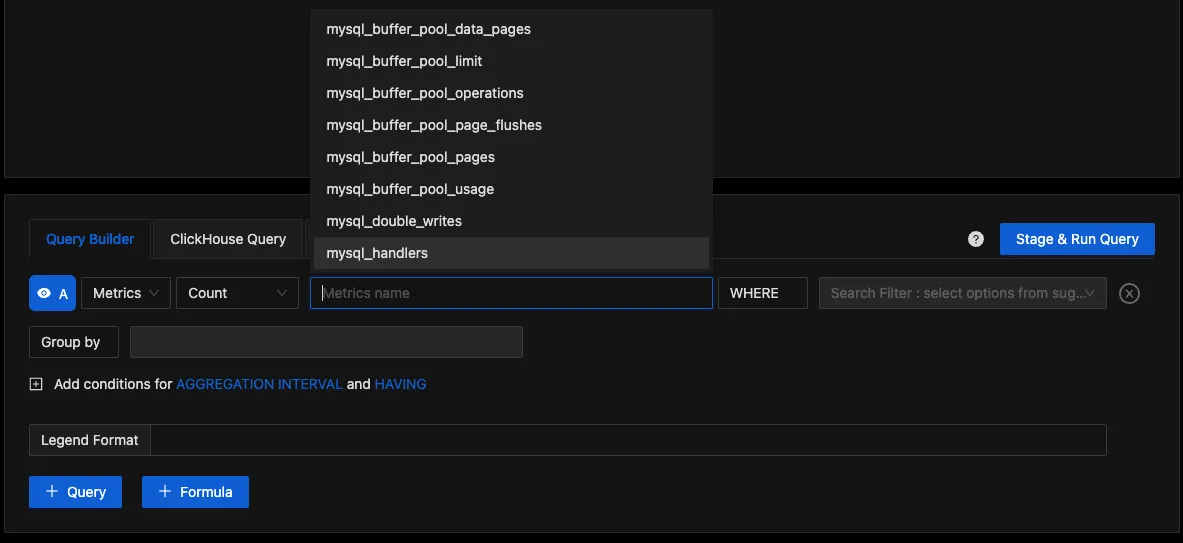Image resolution: width=1183 pixels, height=543 pixels.
Task: Click Stage & Run Query button
Action: click(1077, 239)
